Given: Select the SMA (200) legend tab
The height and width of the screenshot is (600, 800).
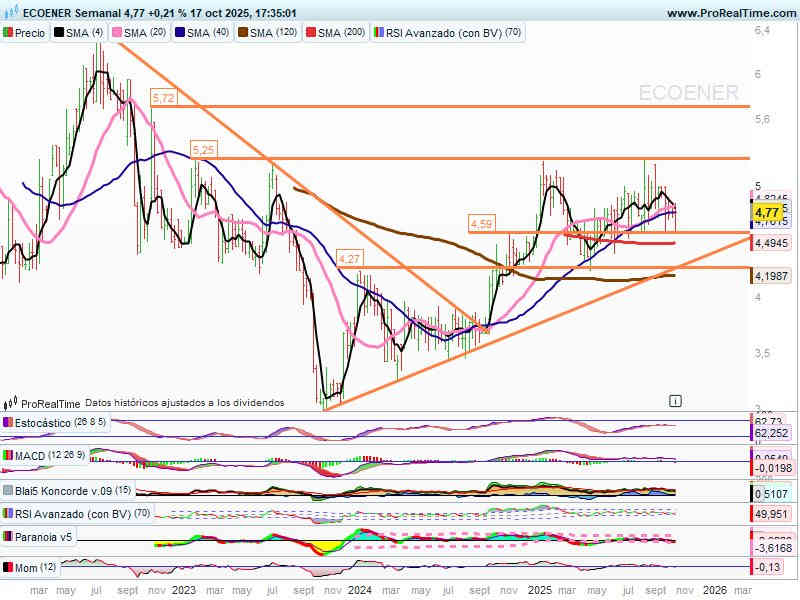Looking at the screenshot, I should pos(335,33).
